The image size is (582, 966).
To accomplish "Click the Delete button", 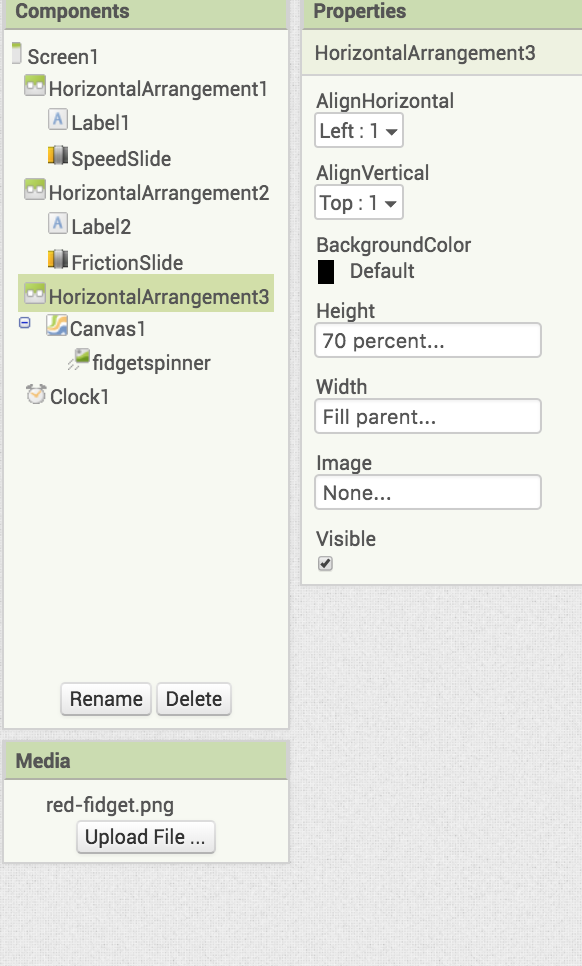I will click(194, 699).
